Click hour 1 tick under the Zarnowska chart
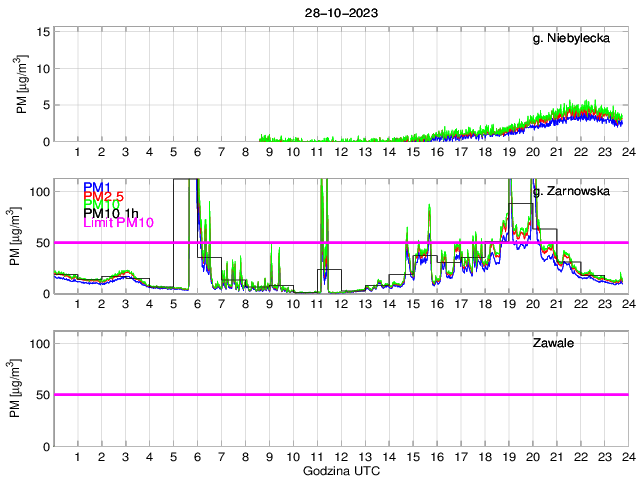 click(x=77, y=304)
